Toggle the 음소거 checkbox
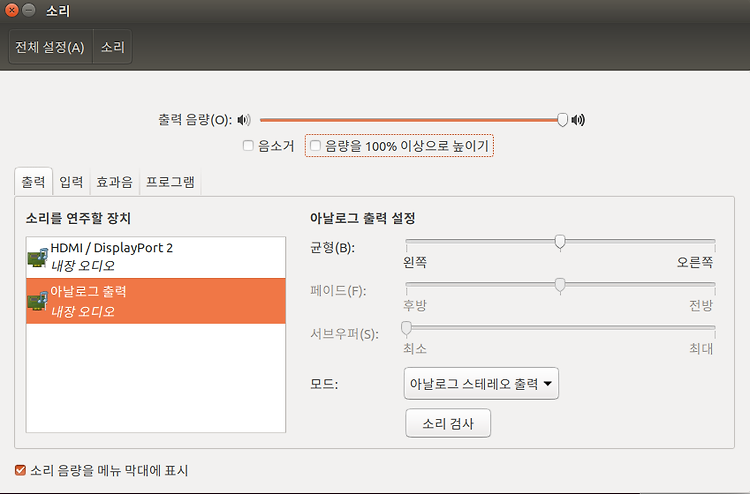Image resolution: width=750 pixels, height=494 pixels. click(248, 145)
